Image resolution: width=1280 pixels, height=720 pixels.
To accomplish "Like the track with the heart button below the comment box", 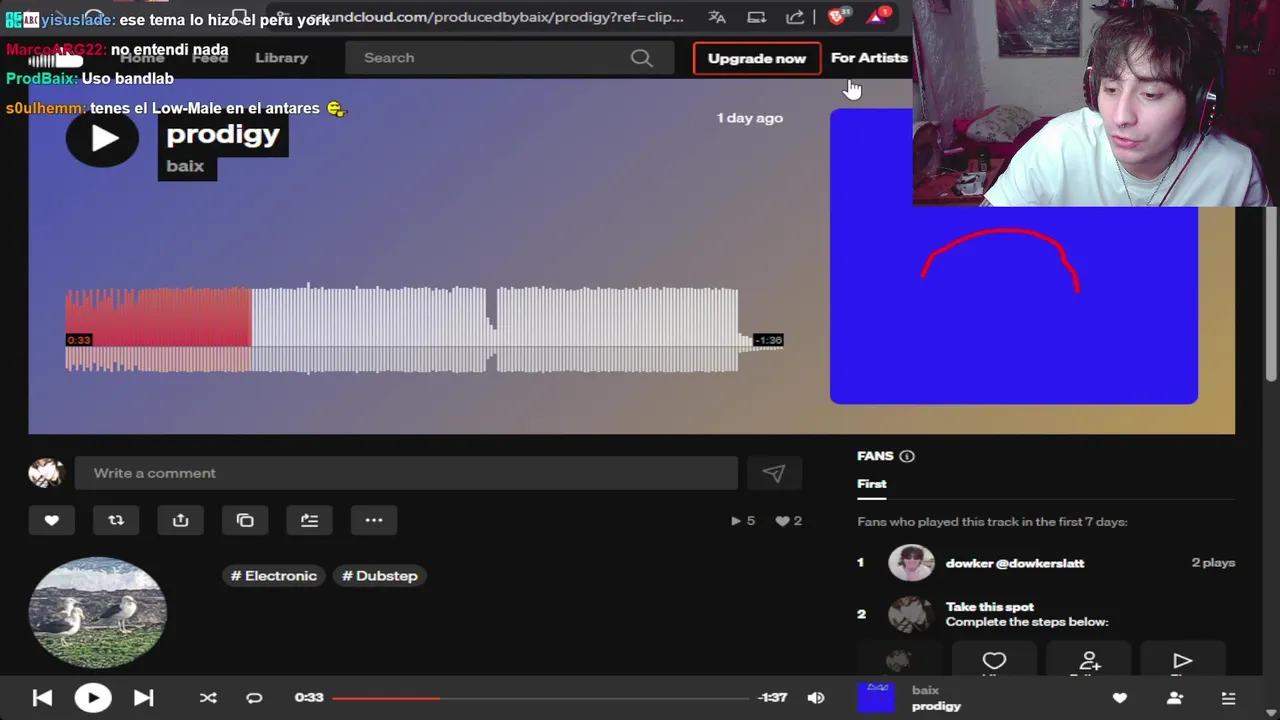I will [52, 520].
